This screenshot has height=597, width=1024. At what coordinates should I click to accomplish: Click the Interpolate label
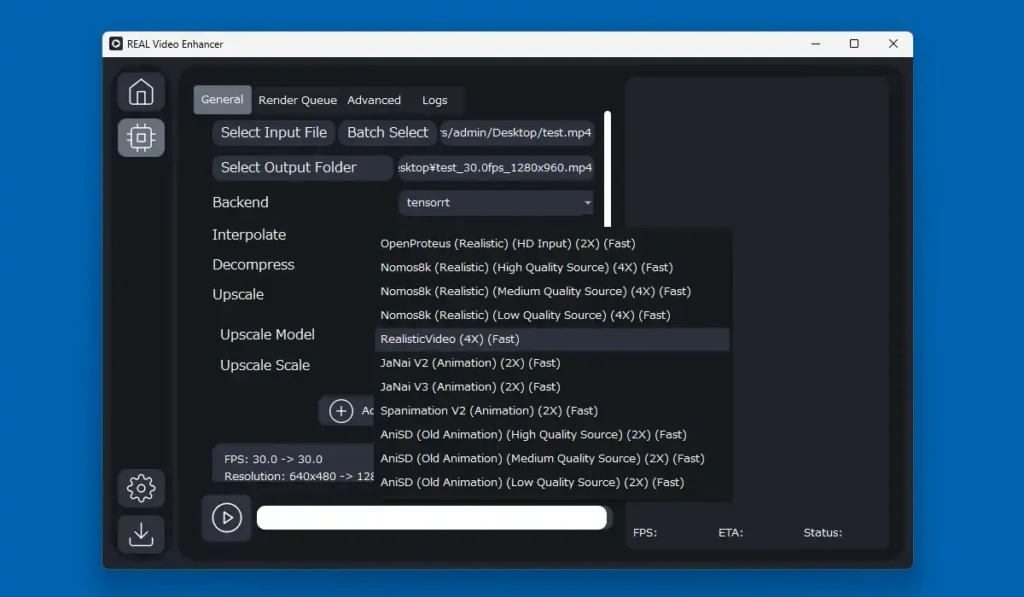pos(249,234)
